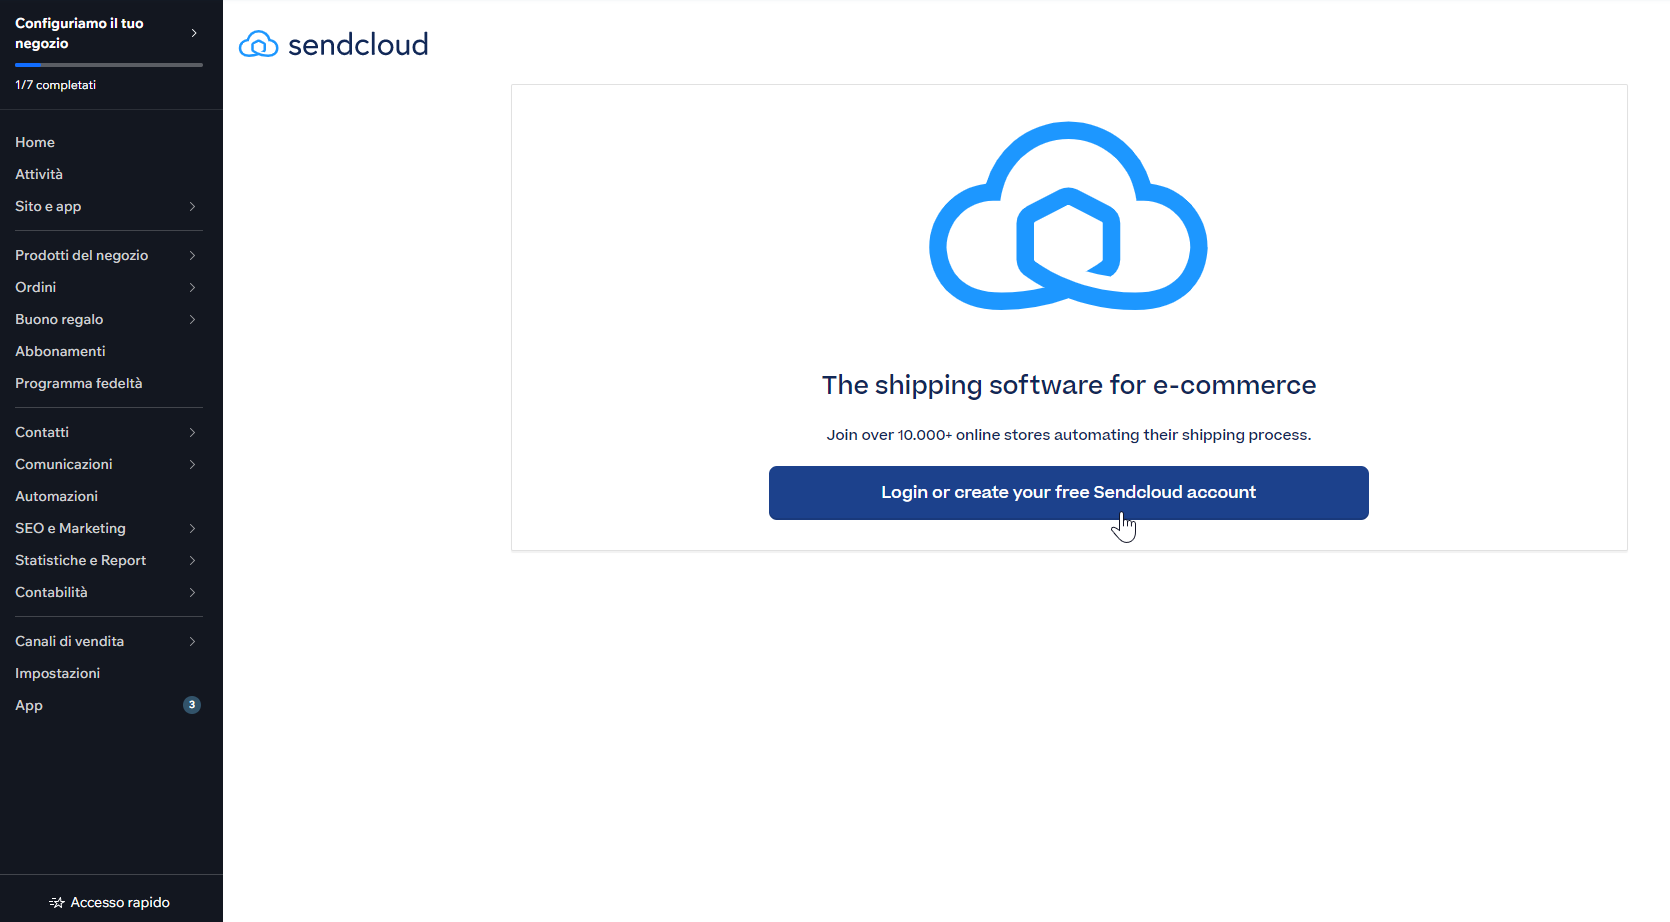The height and width of the screenshot is (922, 1670).
Task: Open Programma fedeltà in the sidebar
Action: tap(79, 383)
